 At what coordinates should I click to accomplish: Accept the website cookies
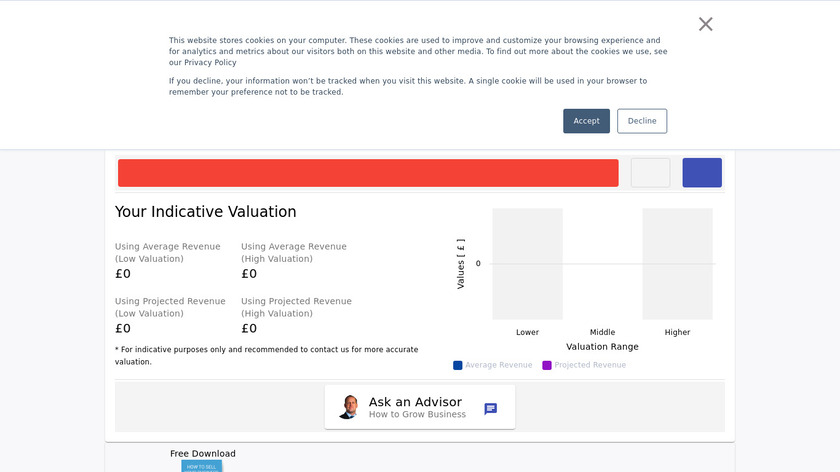coord(586,121)
